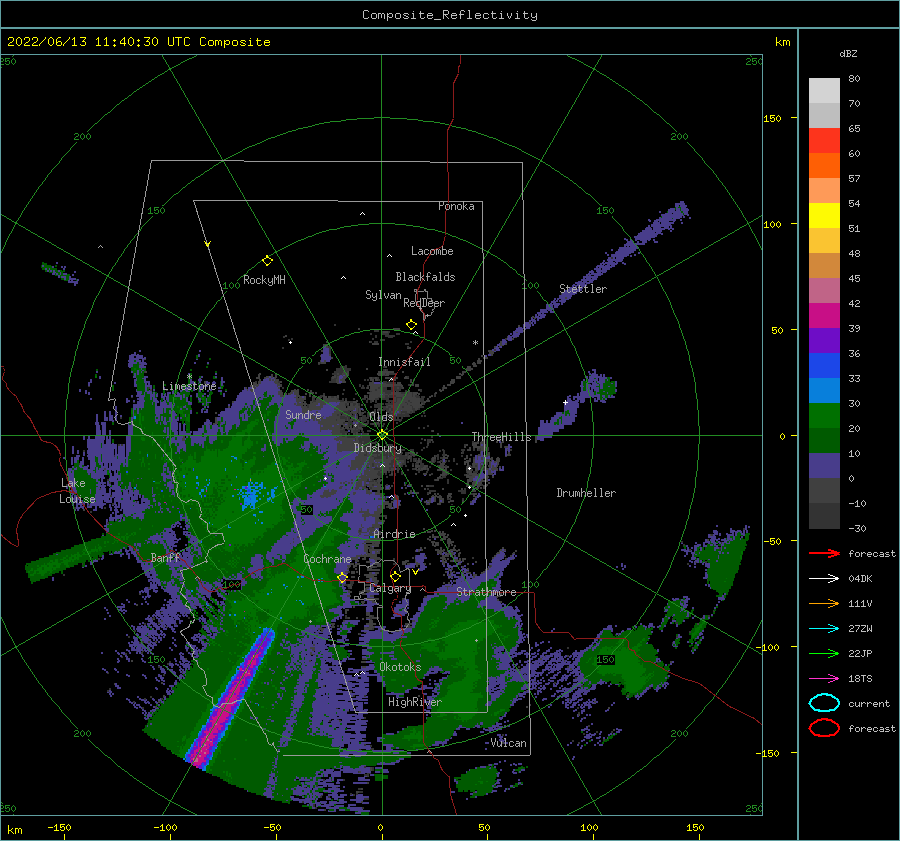This screenshot has height=841, width=900.
Task: Click the yellow radar site marker at Olds
Action: pyautogui.click(x=382, y=435)
